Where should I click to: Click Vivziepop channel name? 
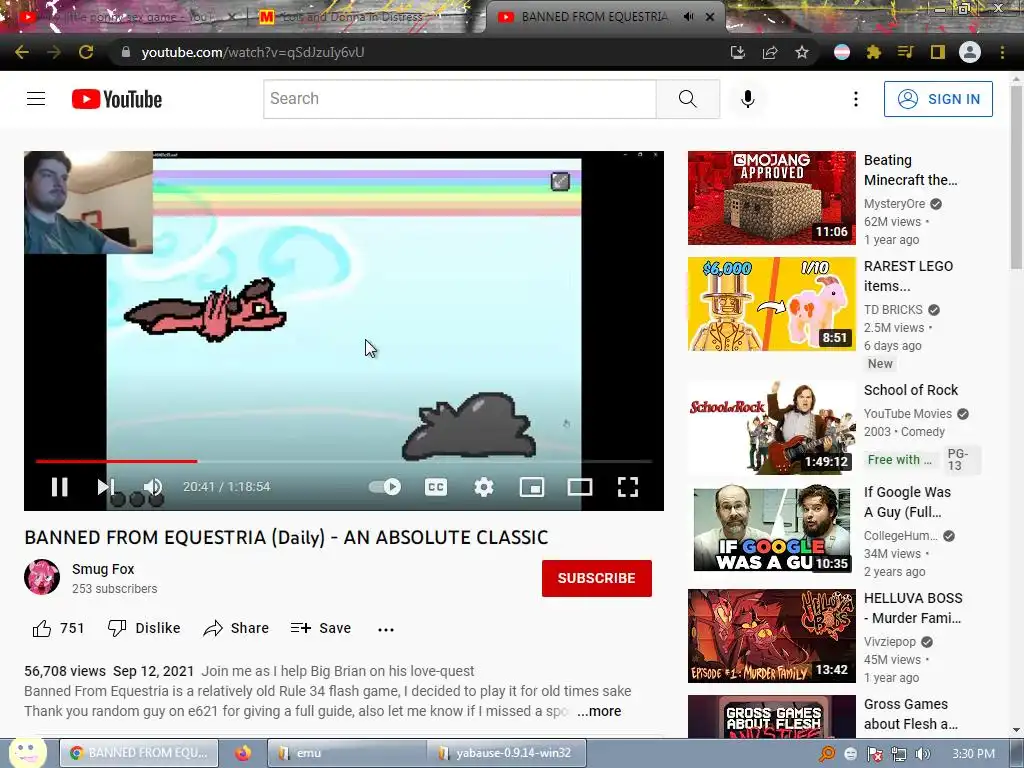(890, 642)
